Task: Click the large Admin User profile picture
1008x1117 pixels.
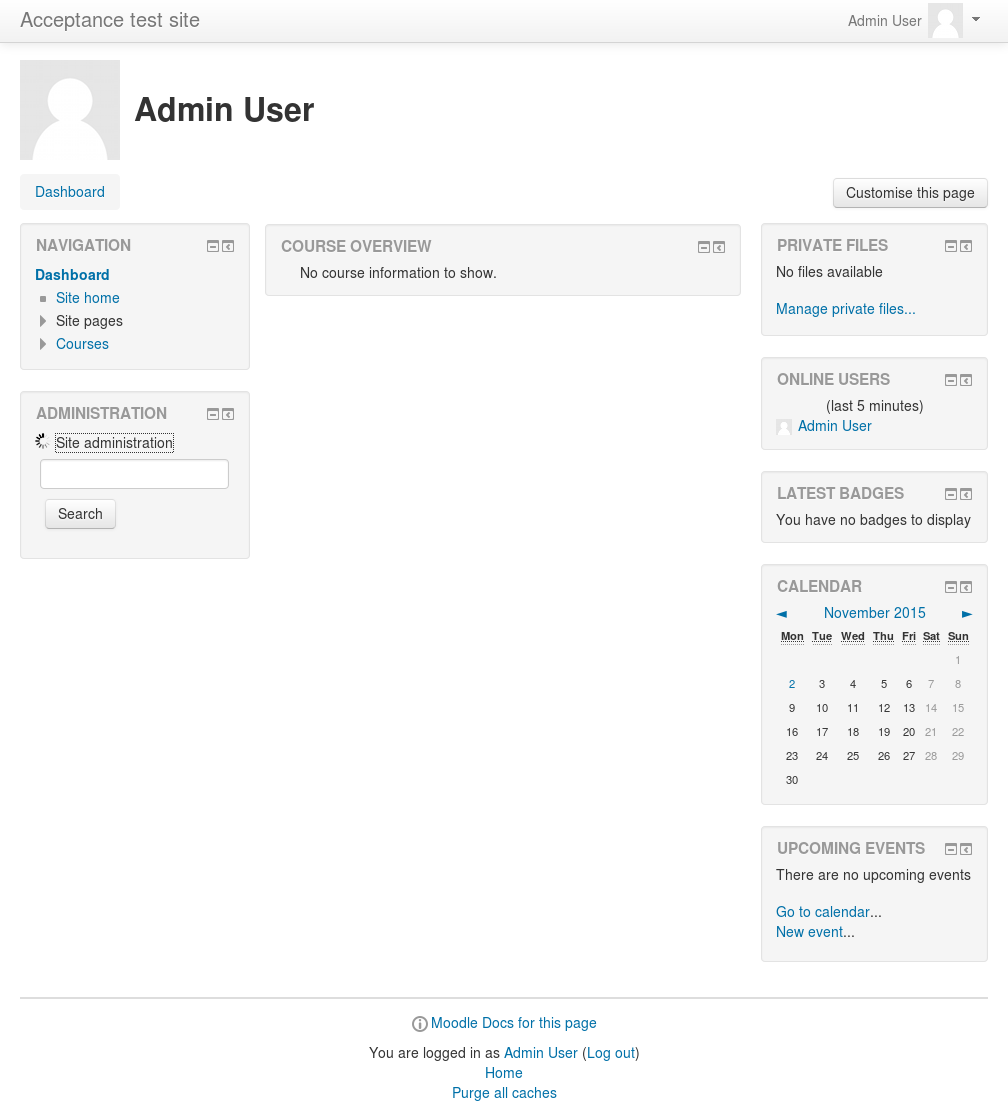Action: point(70,110)
